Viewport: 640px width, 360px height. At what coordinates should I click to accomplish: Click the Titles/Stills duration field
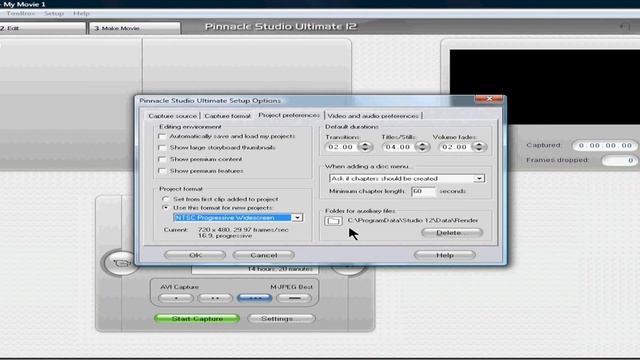point(399,147)
